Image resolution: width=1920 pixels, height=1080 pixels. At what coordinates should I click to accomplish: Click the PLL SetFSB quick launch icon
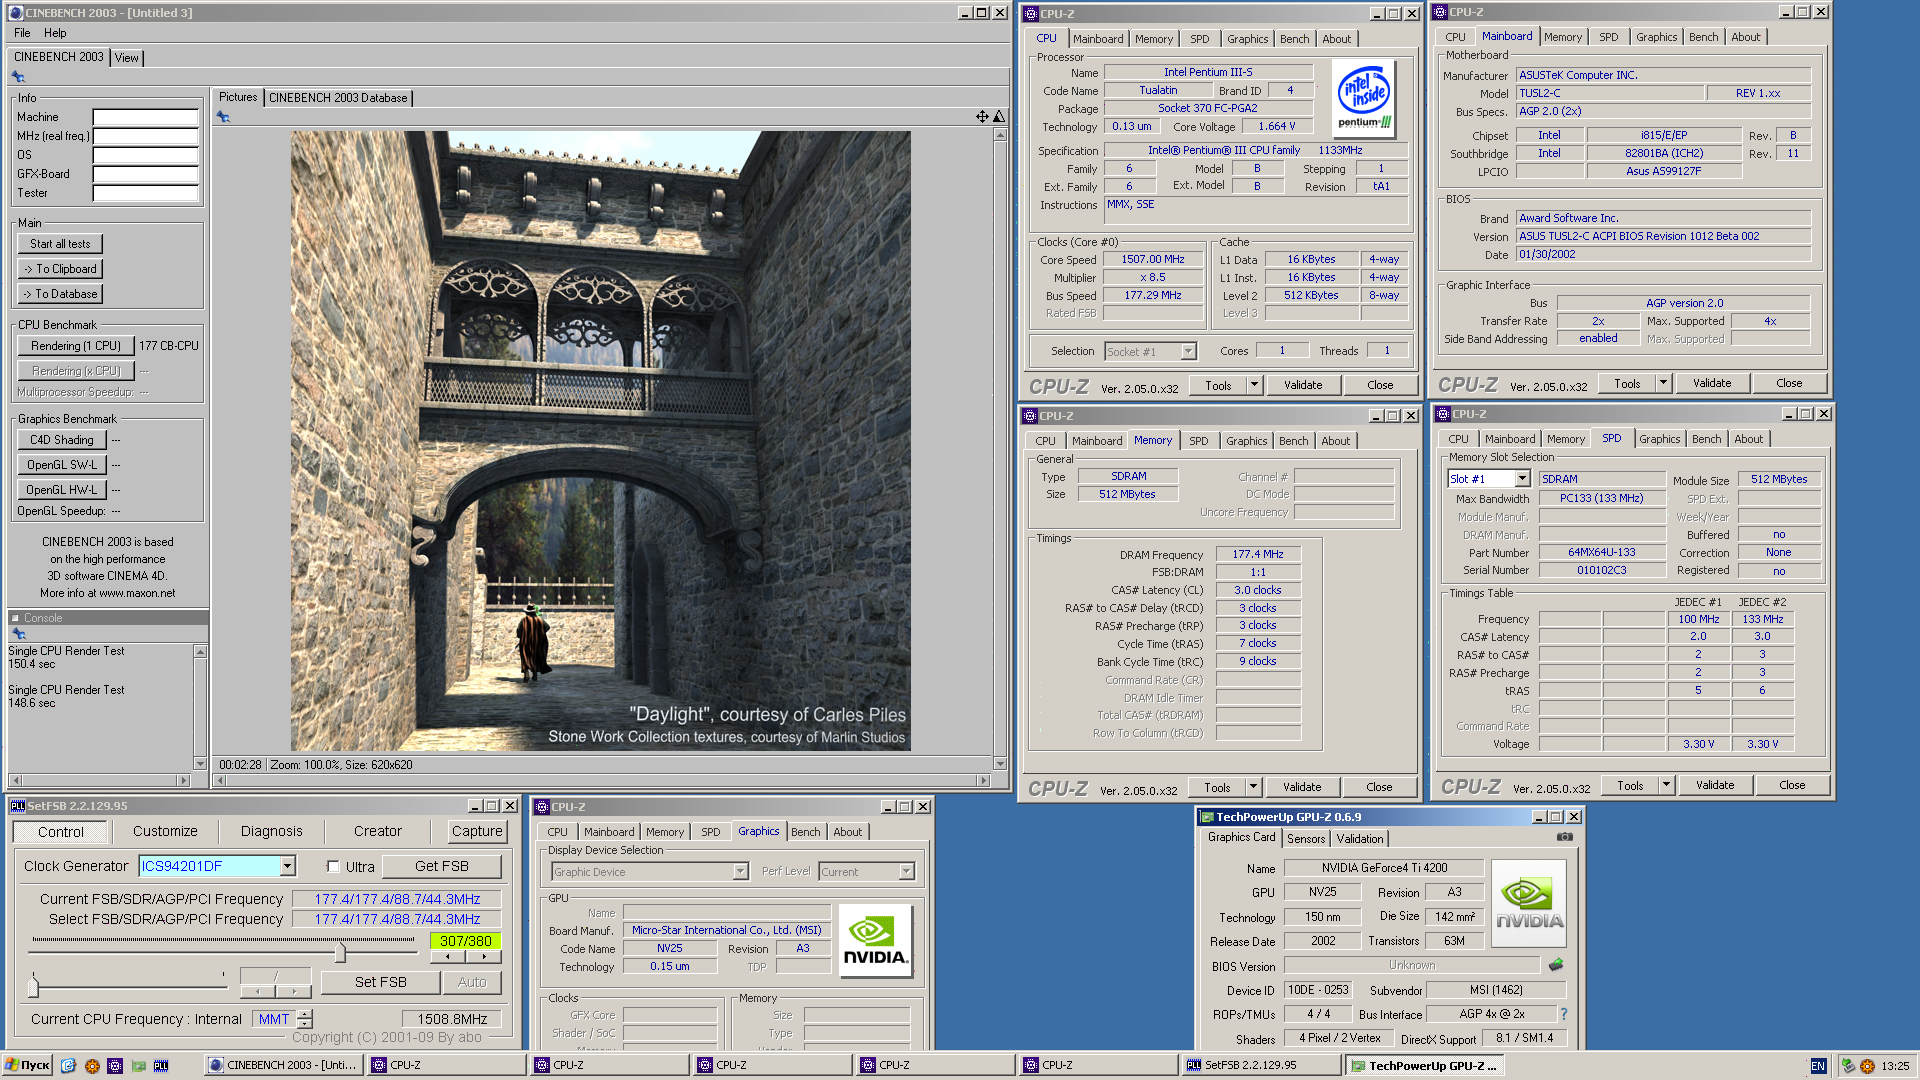tap(161, 1066)
